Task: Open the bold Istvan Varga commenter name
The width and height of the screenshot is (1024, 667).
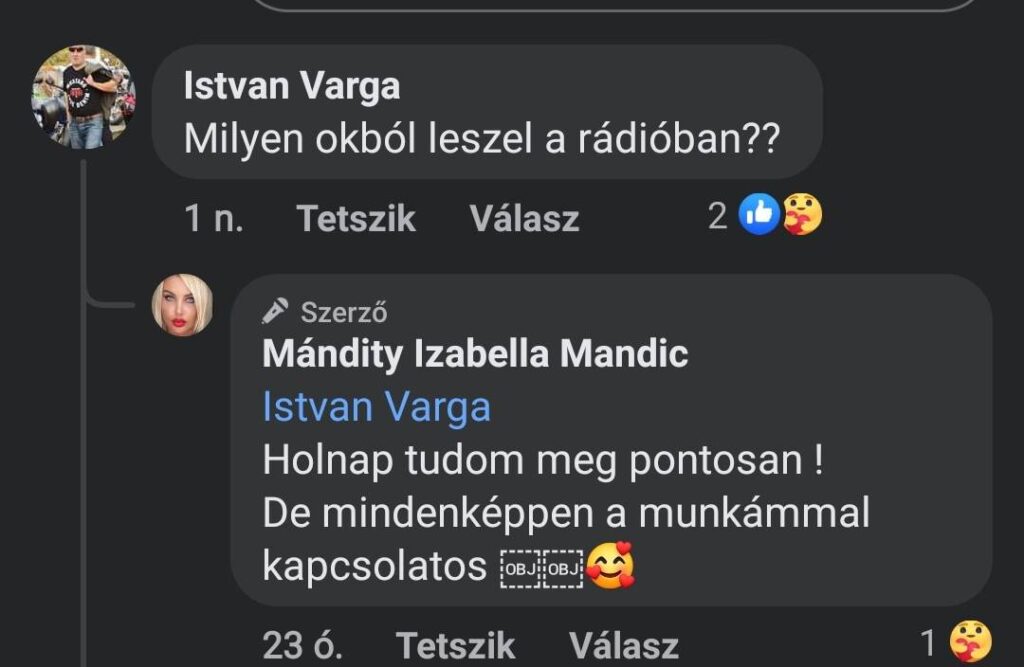Action: tap(292, 86)
